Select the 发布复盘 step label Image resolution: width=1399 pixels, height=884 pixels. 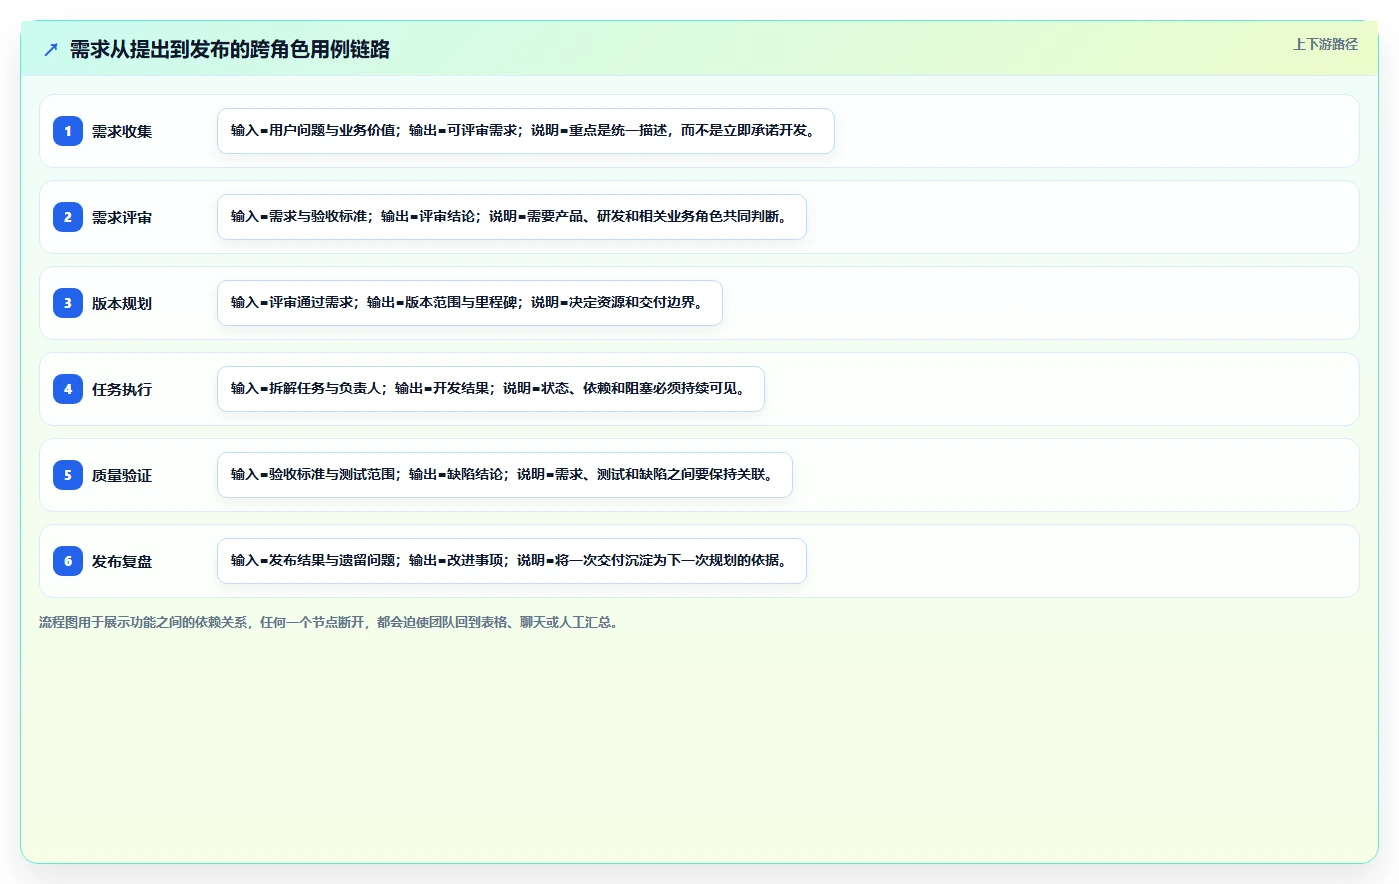(x=122, y=561)
